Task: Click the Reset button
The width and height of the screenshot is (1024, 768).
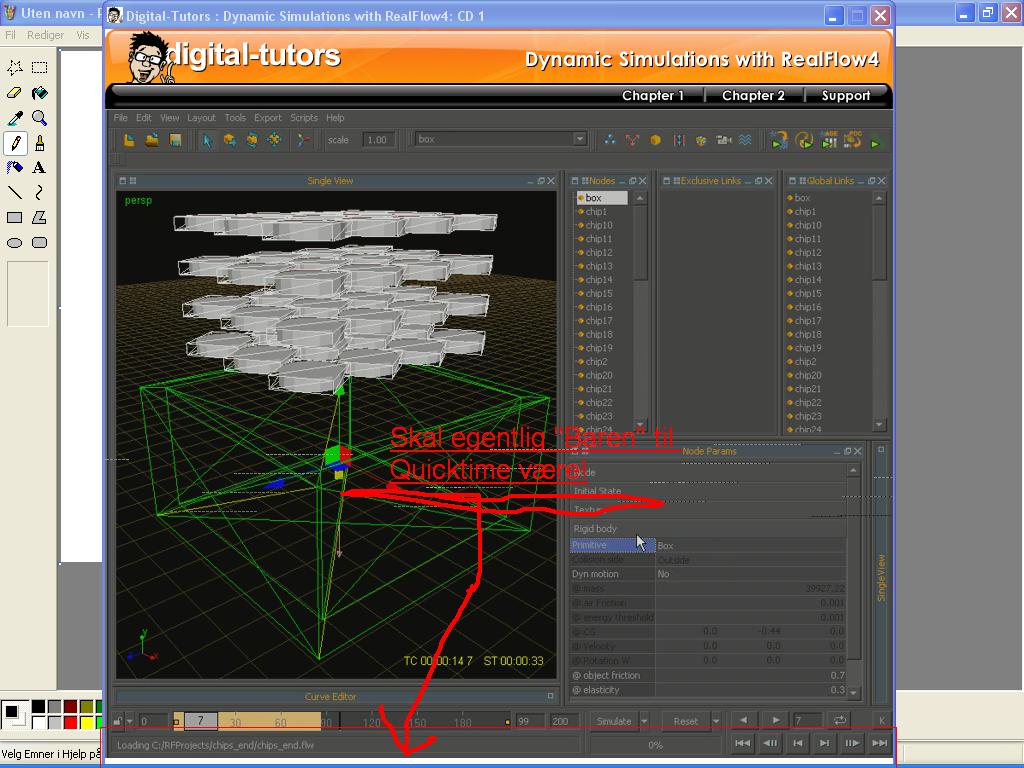Action: pyautogui.click(x=686, y=721)
